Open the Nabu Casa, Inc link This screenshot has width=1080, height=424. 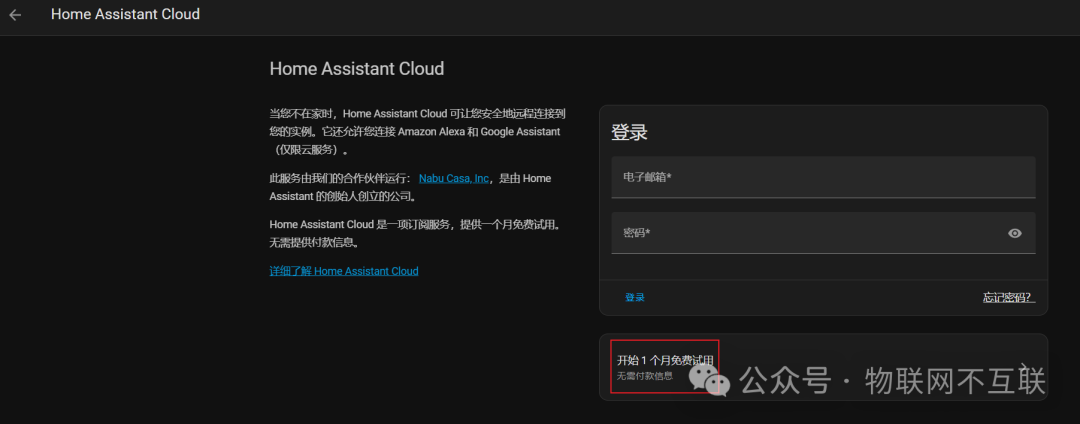[x=454, y=178]
